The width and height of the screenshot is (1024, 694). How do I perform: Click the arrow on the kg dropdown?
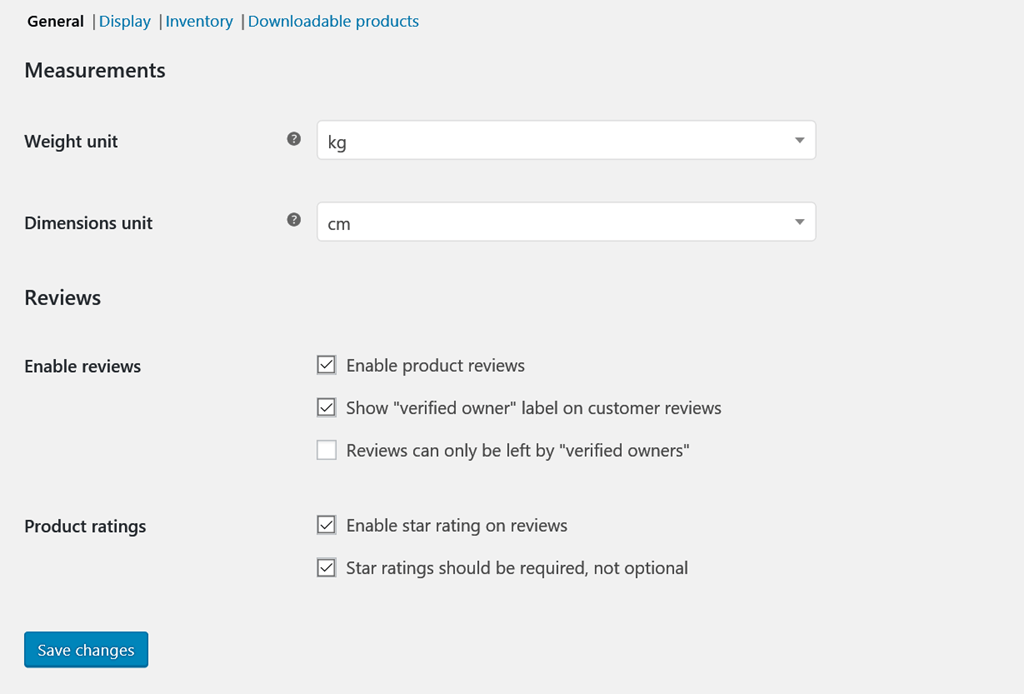point(799,140)
